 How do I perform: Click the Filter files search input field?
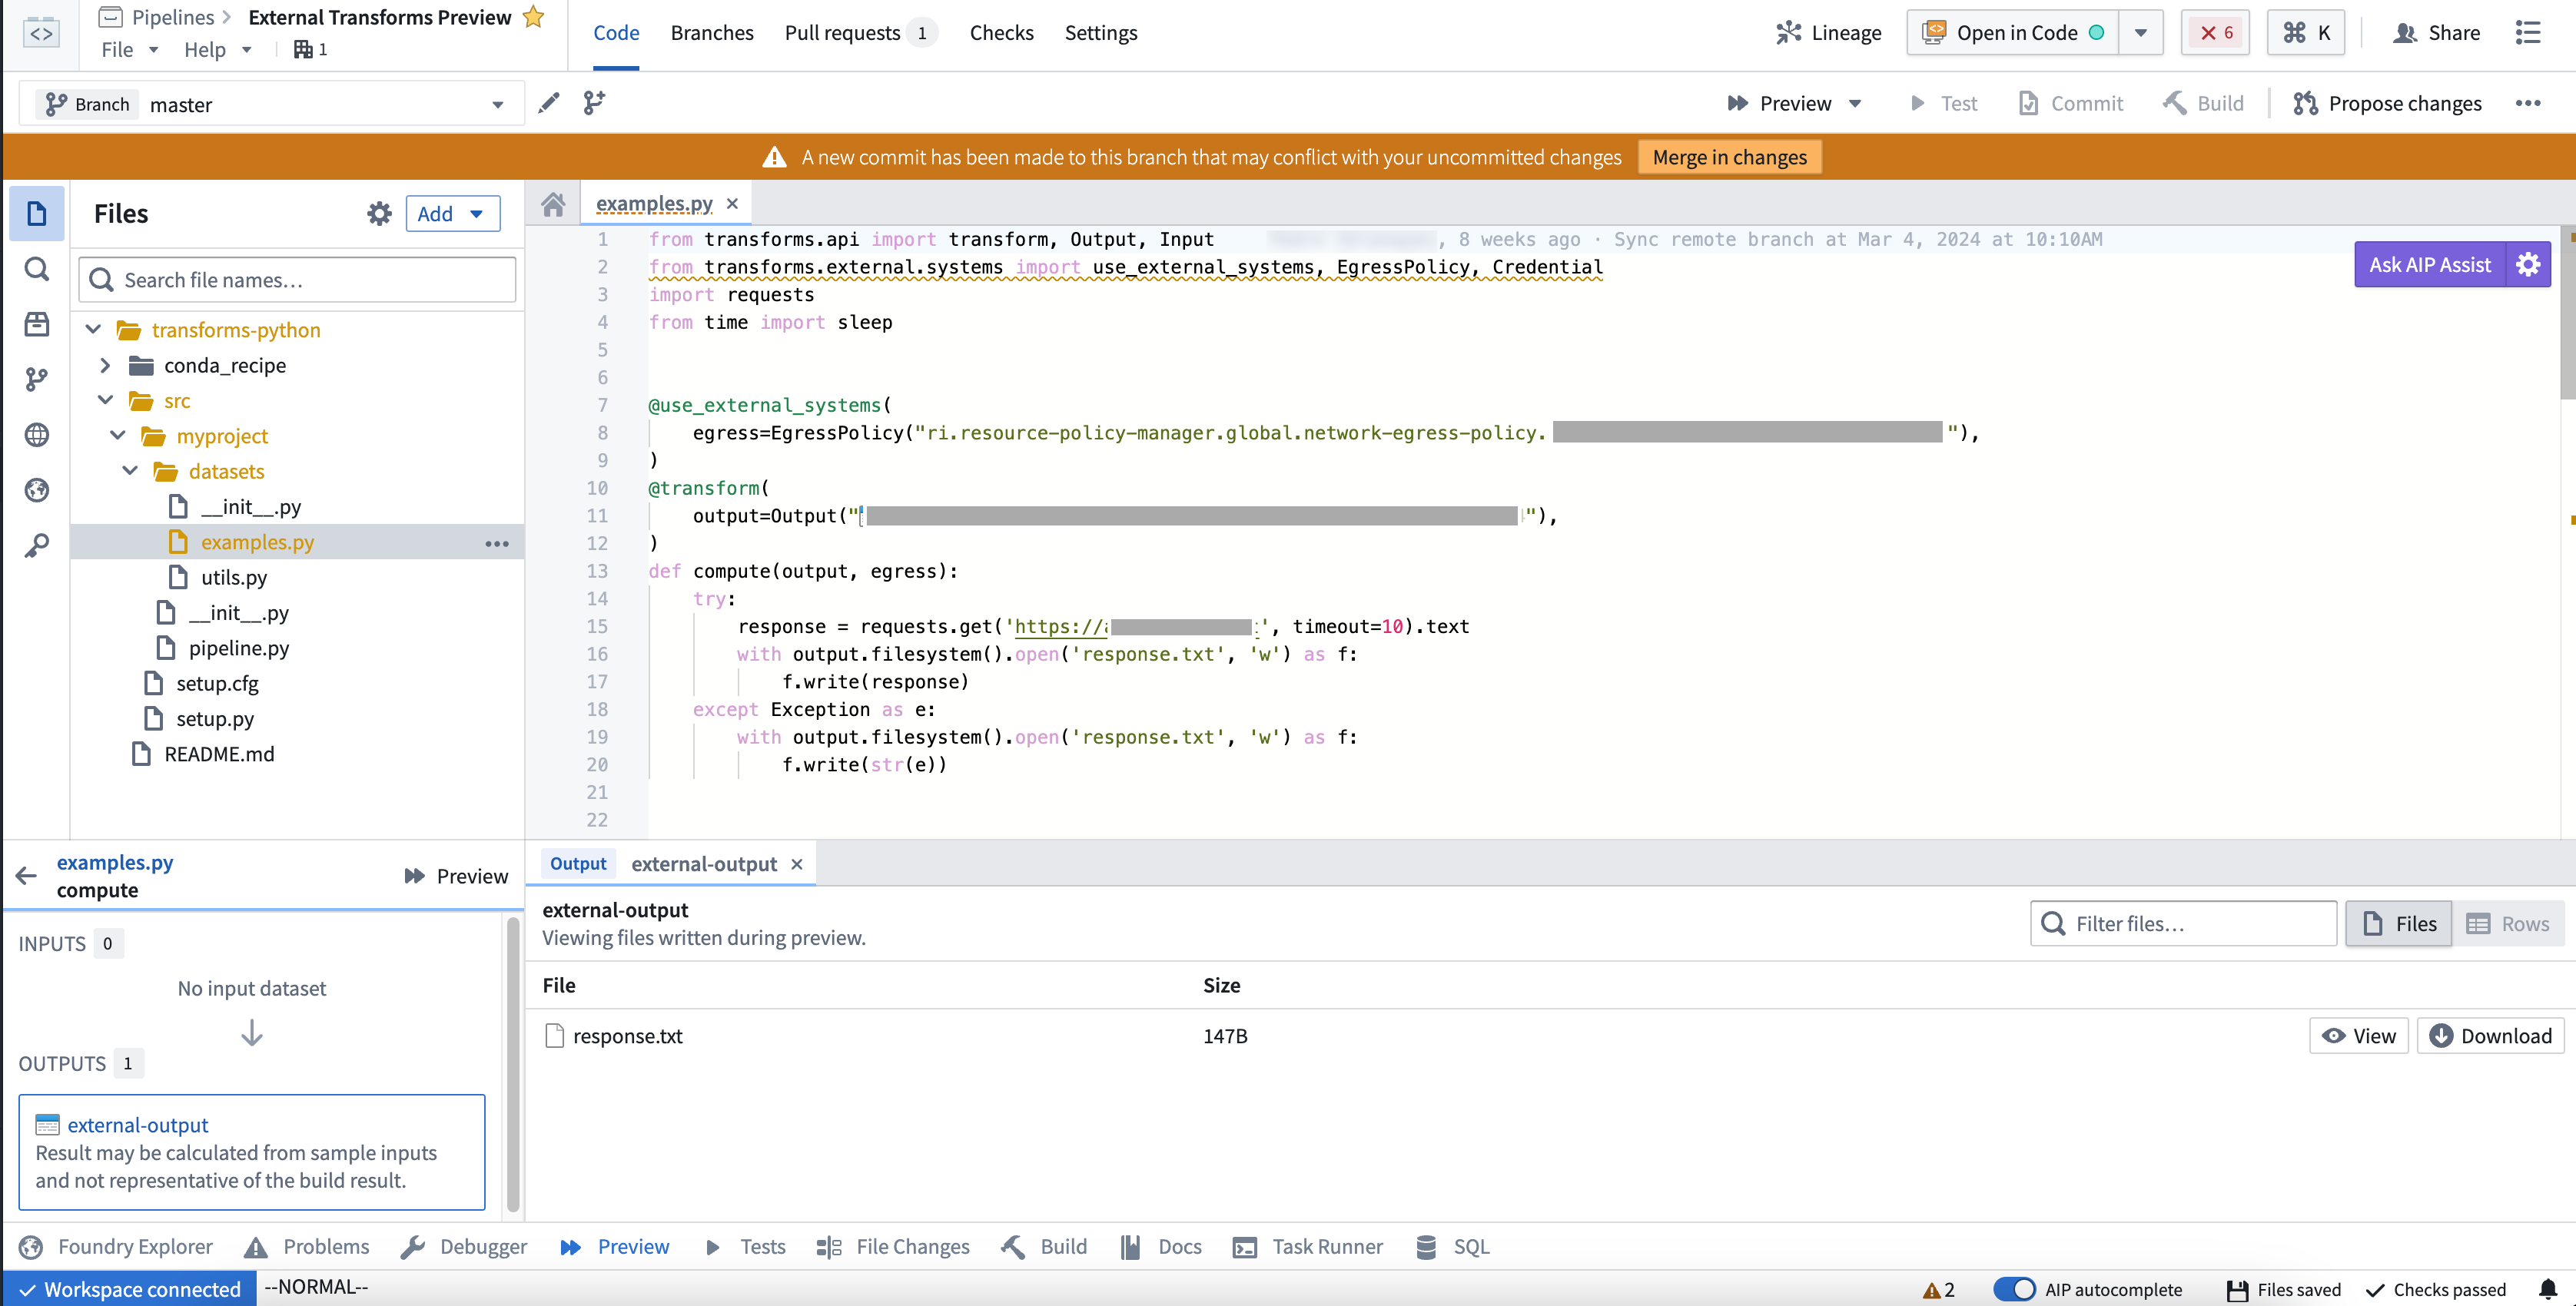pyautogui.click(x=2183, y=923)
